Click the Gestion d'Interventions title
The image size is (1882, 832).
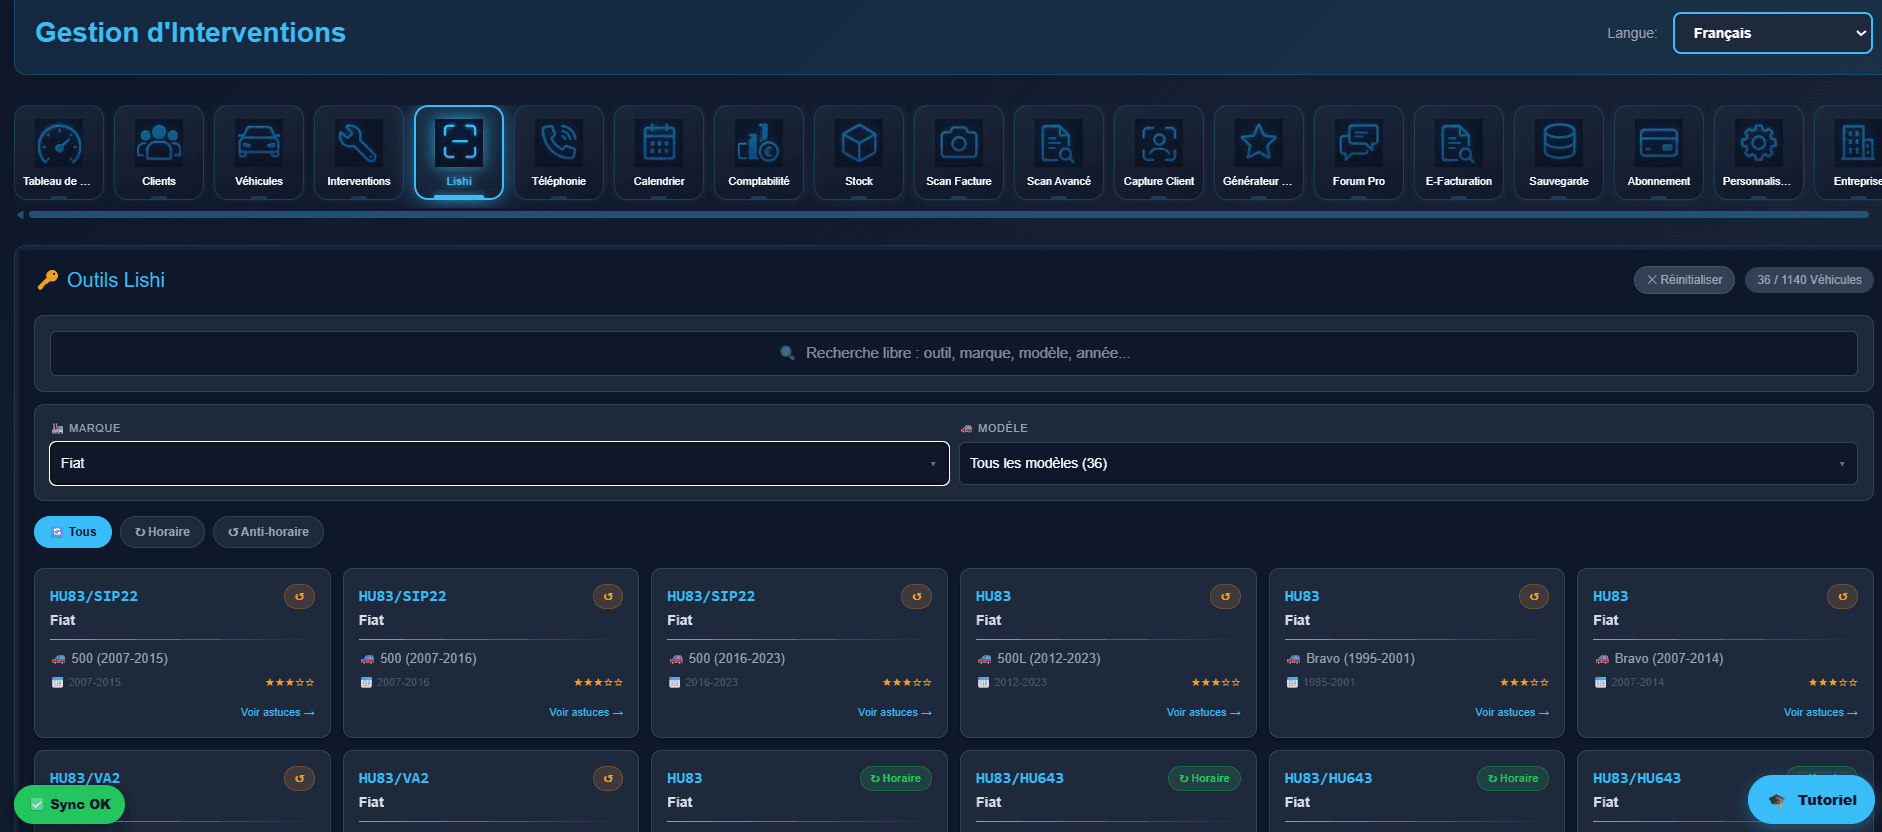point(190,33)
